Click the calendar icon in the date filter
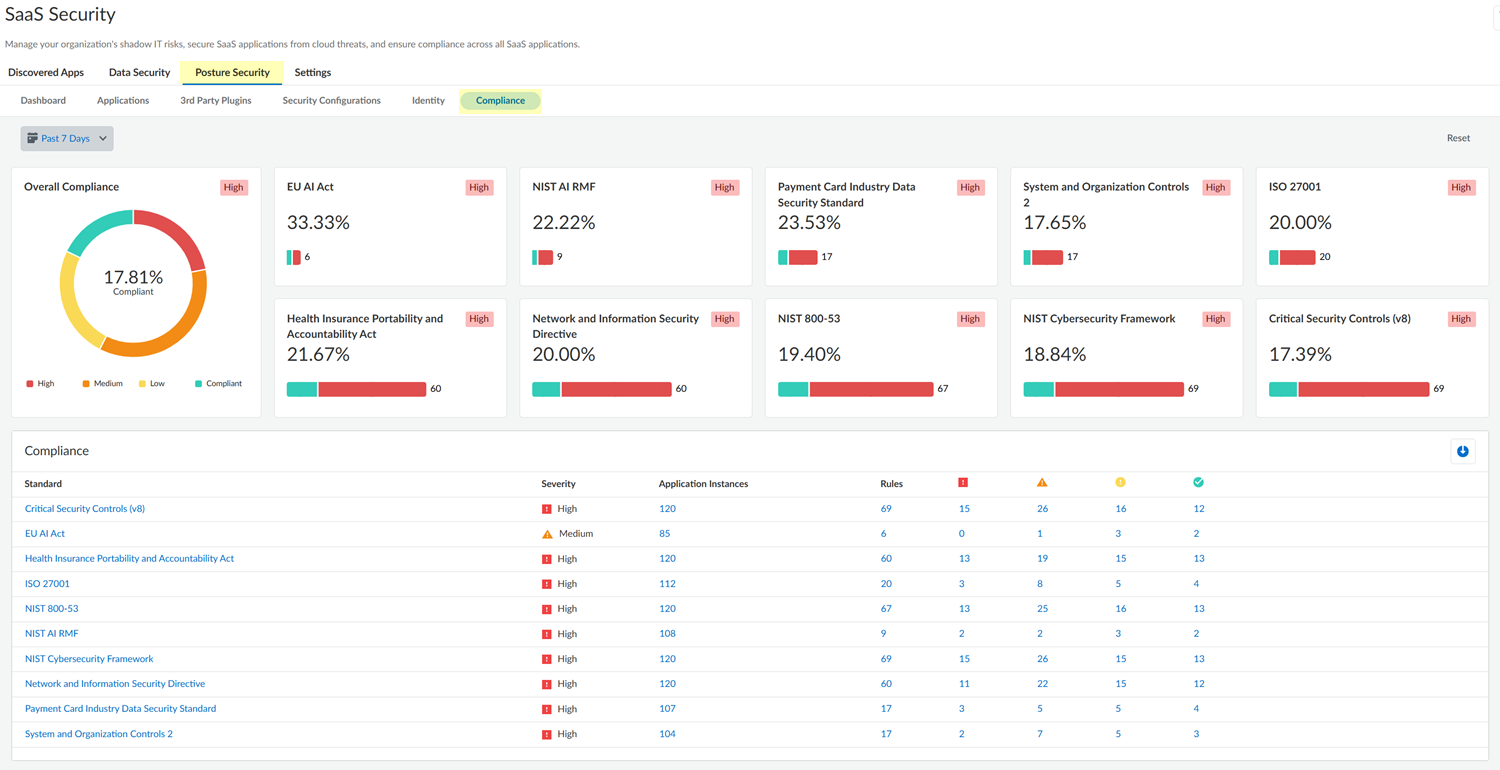The width and height of the screenshot is (1500, 770). pyautogui.click(x=32, y=138)
